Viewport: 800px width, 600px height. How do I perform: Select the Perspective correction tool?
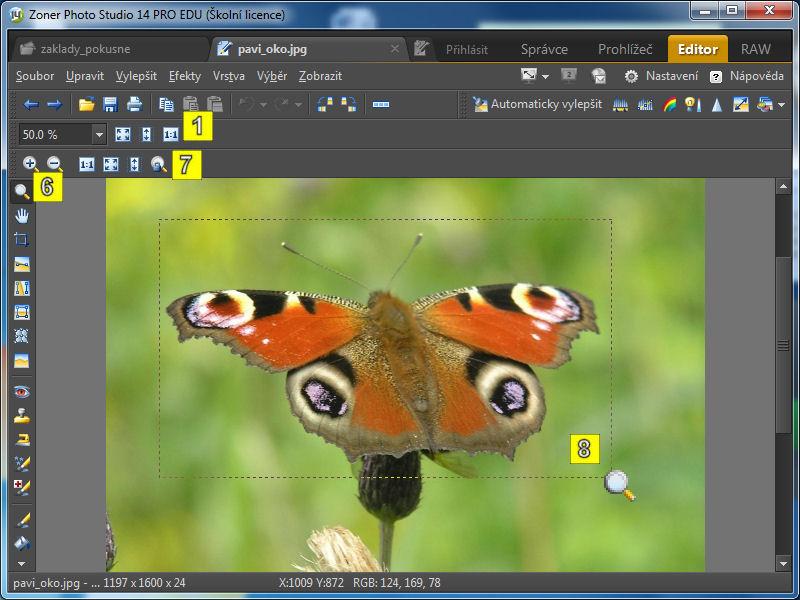tap(21, 312)
